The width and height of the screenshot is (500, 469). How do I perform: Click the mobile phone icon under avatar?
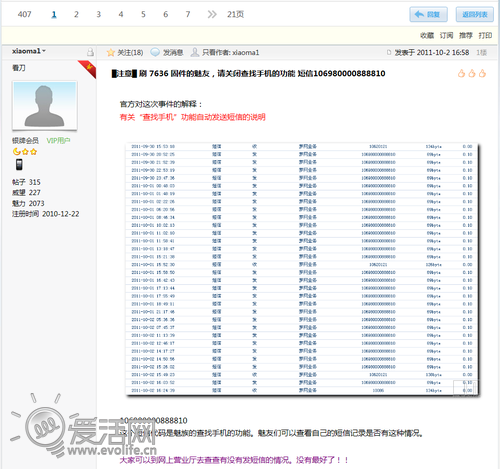tap(19, 164)
